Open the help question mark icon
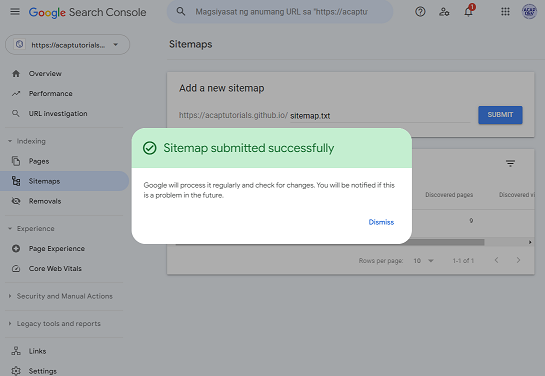The width and height of the screenshot is (545, 376). pos(420,12)
